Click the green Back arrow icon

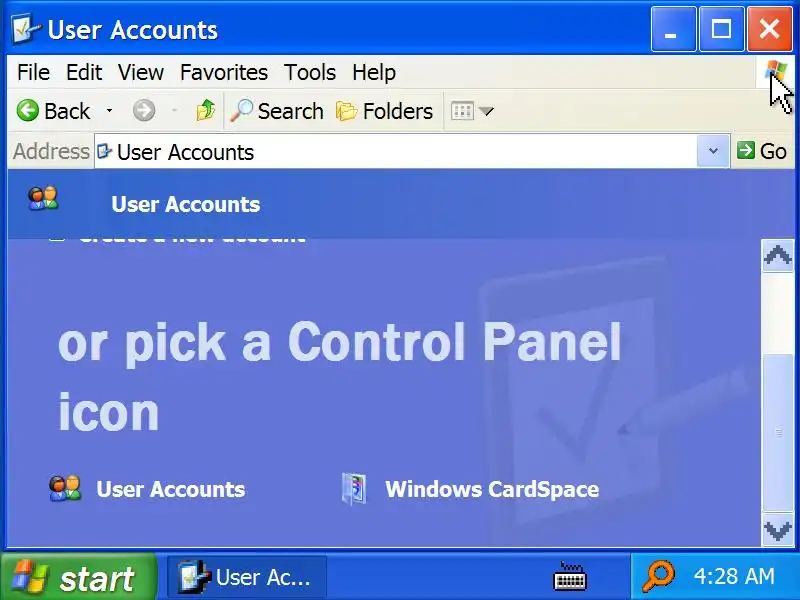28,110
